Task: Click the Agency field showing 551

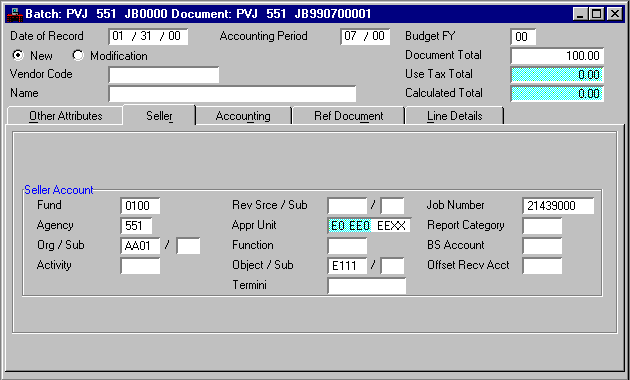Action: 136,226
